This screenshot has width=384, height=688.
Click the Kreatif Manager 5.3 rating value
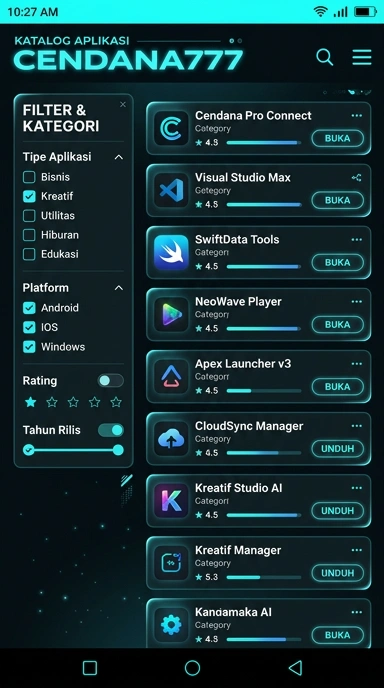click(212, 577)
